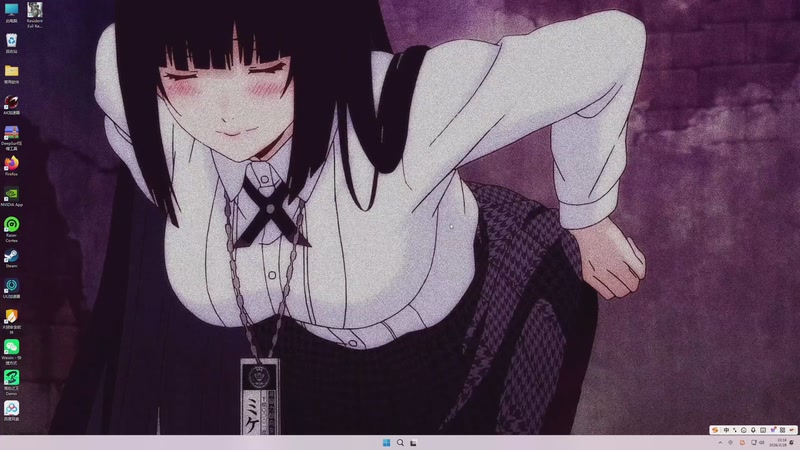Open the clock and date calendar flyout

(778, 442)
